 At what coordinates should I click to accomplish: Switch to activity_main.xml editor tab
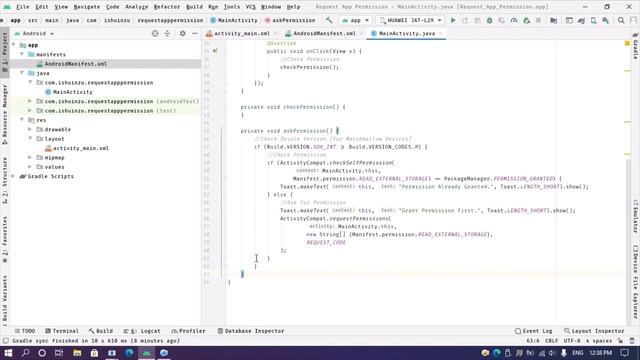[x=241, y=33]
